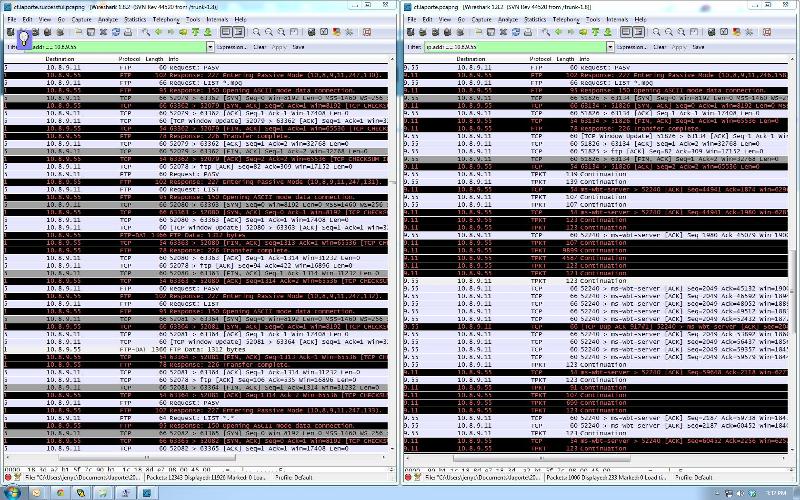The width and height of the screenshot is (800, 500).
Task: Go forward in packet history, left window
Action: coord(170,32)
